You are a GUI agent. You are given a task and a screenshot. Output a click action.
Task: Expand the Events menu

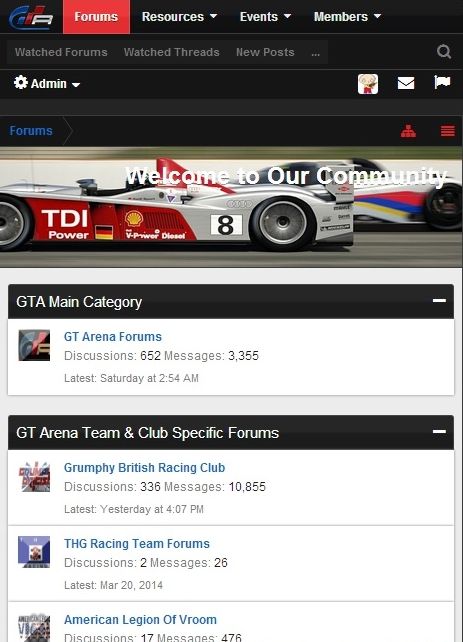[265, 17]
